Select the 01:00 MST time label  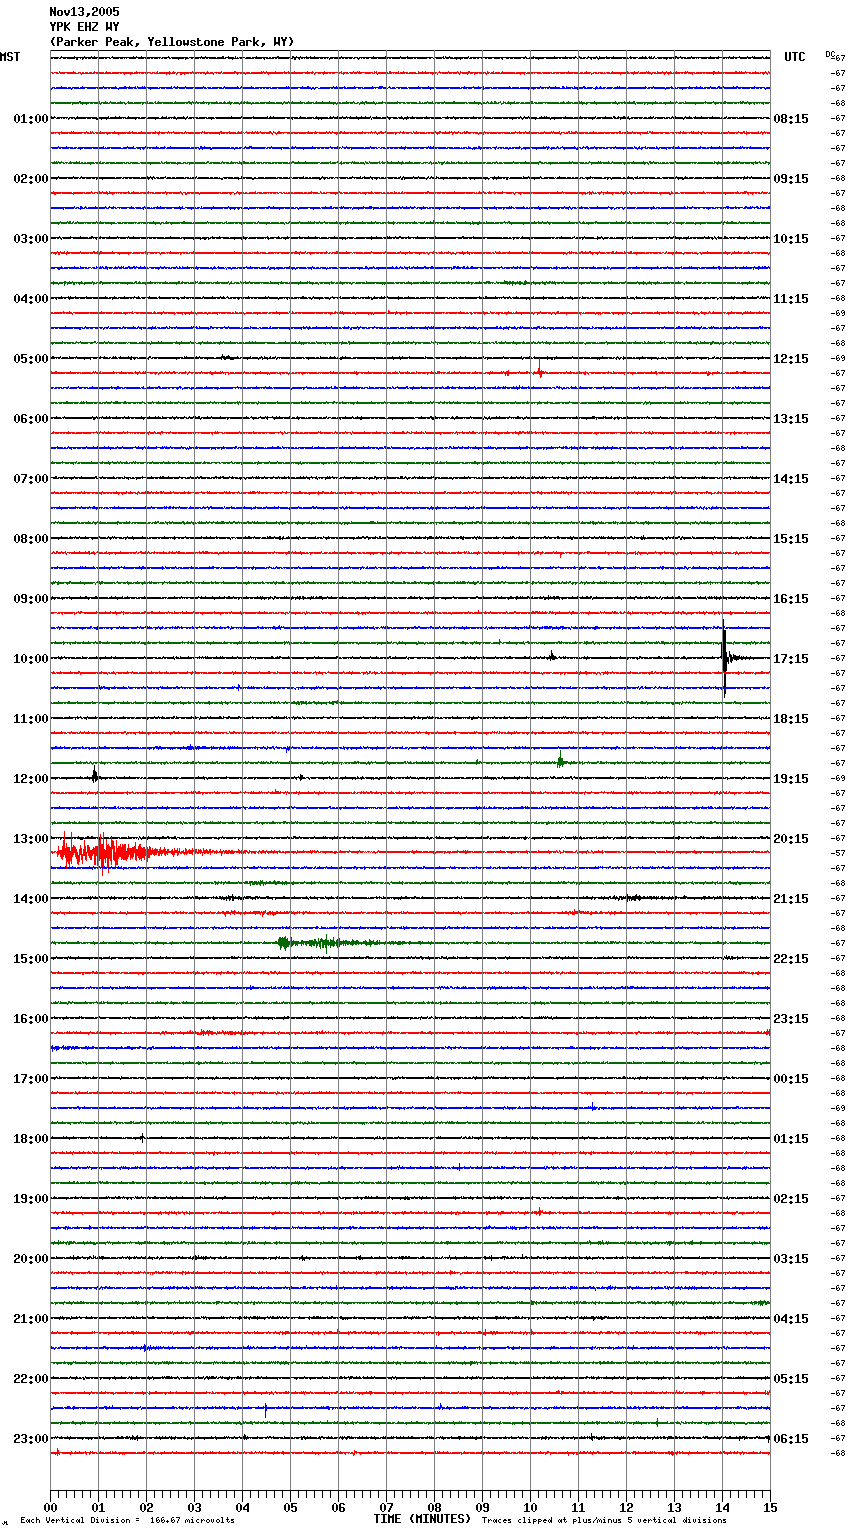click(31, 119)
